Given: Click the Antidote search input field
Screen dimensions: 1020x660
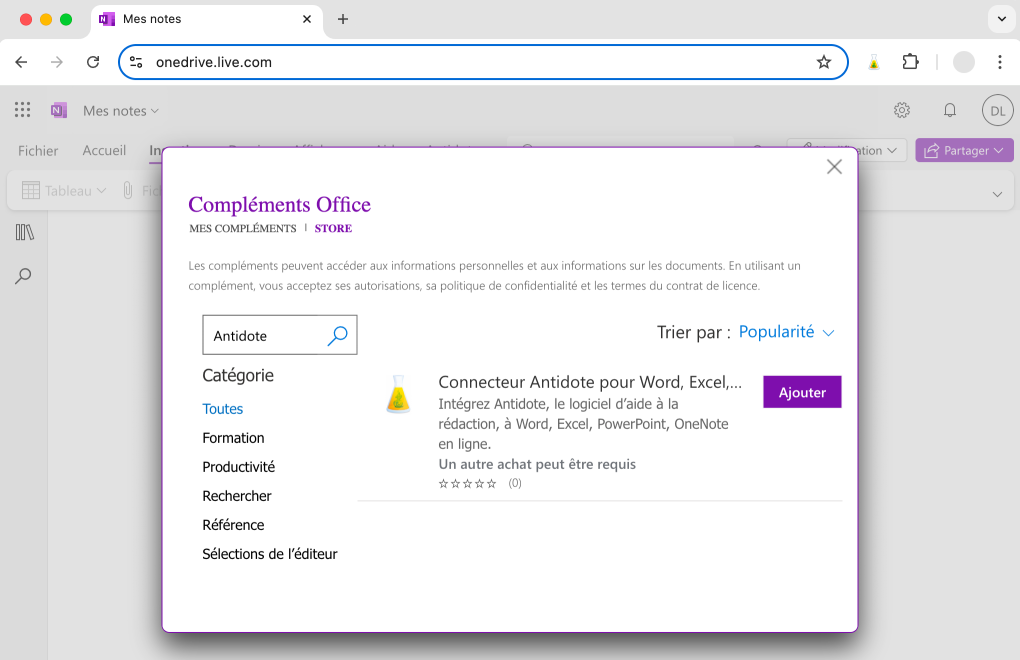Looking at the screenshot, I should 264,336.
